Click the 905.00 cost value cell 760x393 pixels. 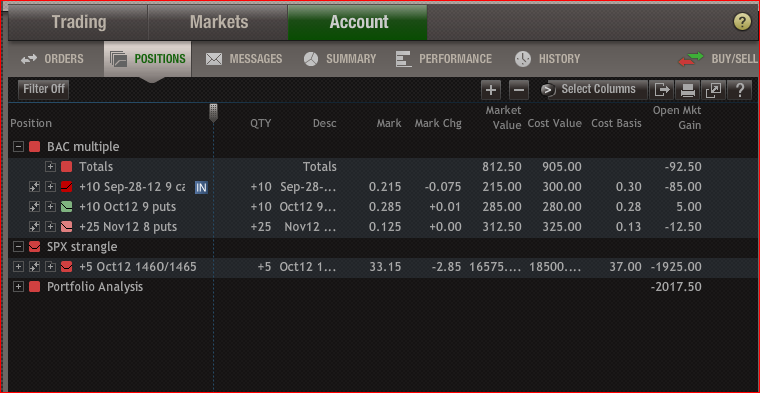pos(562,167)
